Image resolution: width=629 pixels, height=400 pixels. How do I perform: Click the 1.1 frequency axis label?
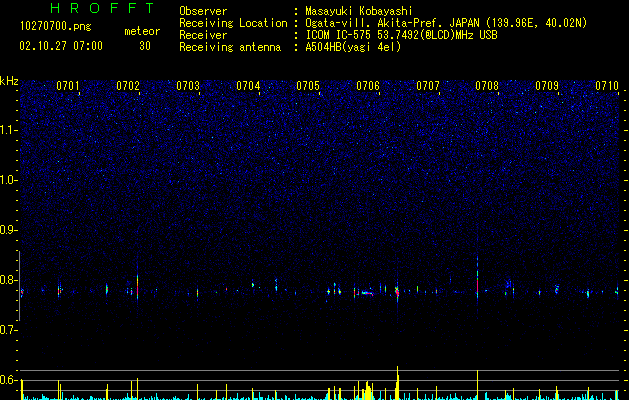(8, 130)
